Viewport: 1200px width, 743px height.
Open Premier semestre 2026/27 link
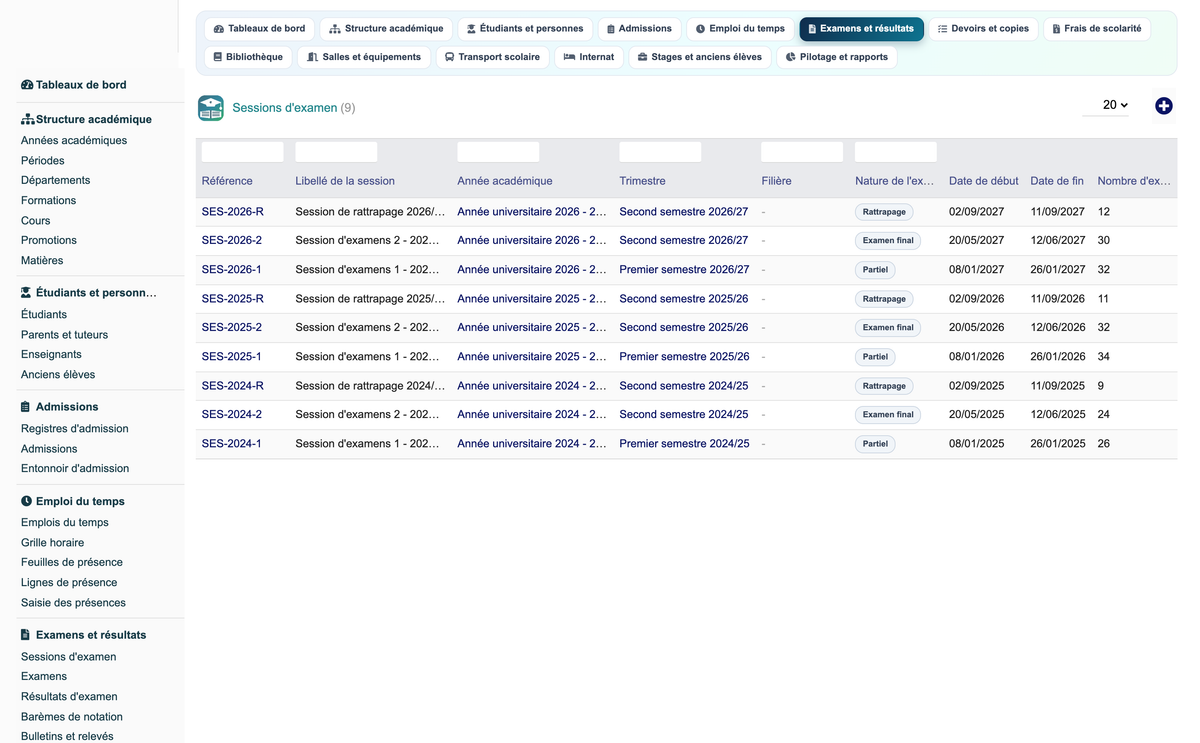click(684, 269)
